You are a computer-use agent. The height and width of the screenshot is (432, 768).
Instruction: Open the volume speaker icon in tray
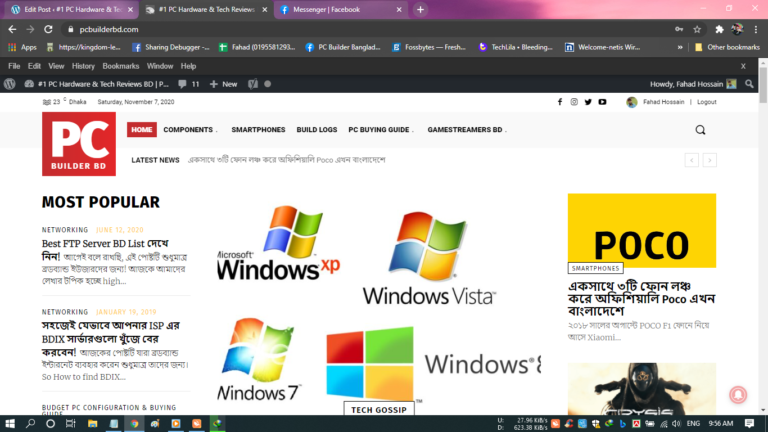[676, 424]
